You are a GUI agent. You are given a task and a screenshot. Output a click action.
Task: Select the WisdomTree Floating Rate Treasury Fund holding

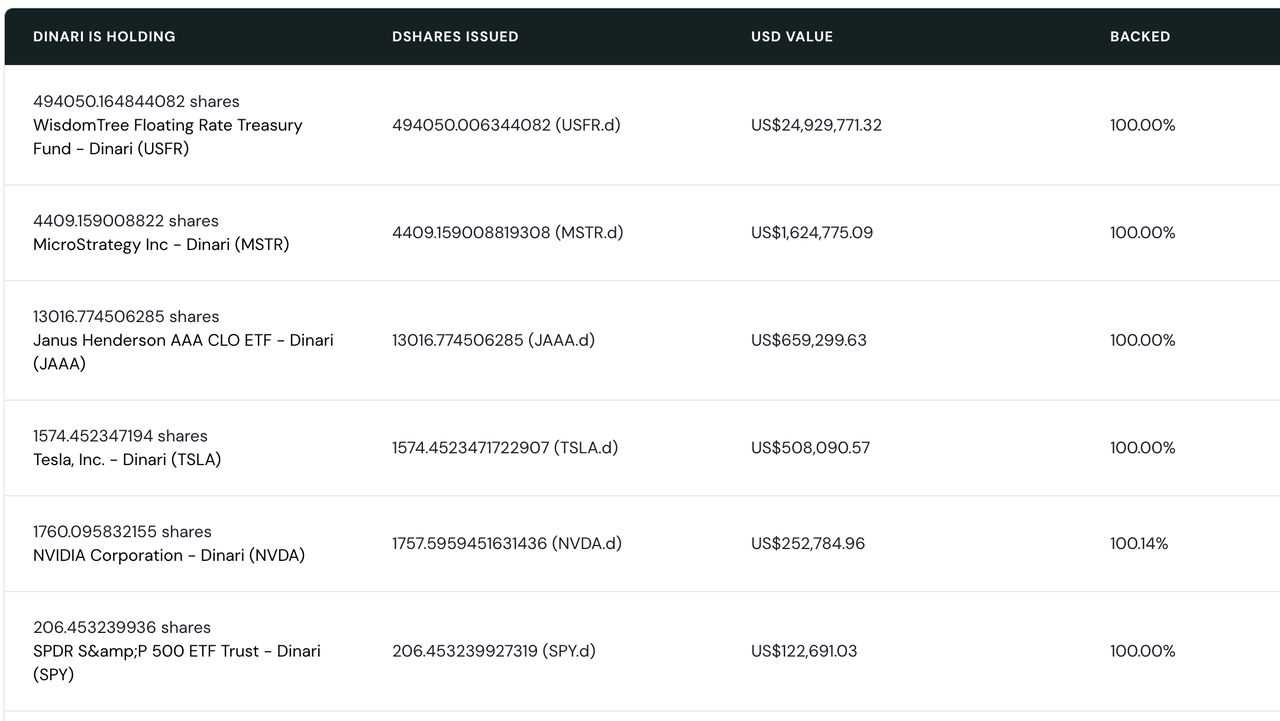167,137
